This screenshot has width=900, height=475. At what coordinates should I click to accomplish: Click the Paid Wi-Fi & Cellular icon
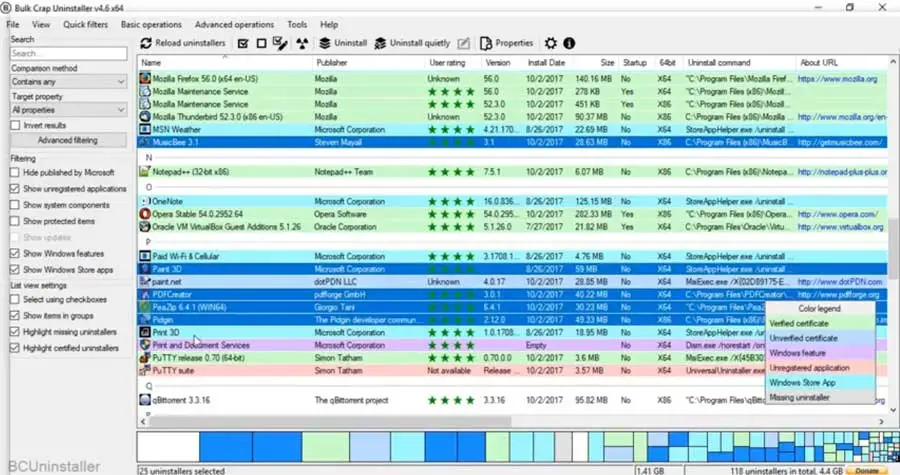145,256
